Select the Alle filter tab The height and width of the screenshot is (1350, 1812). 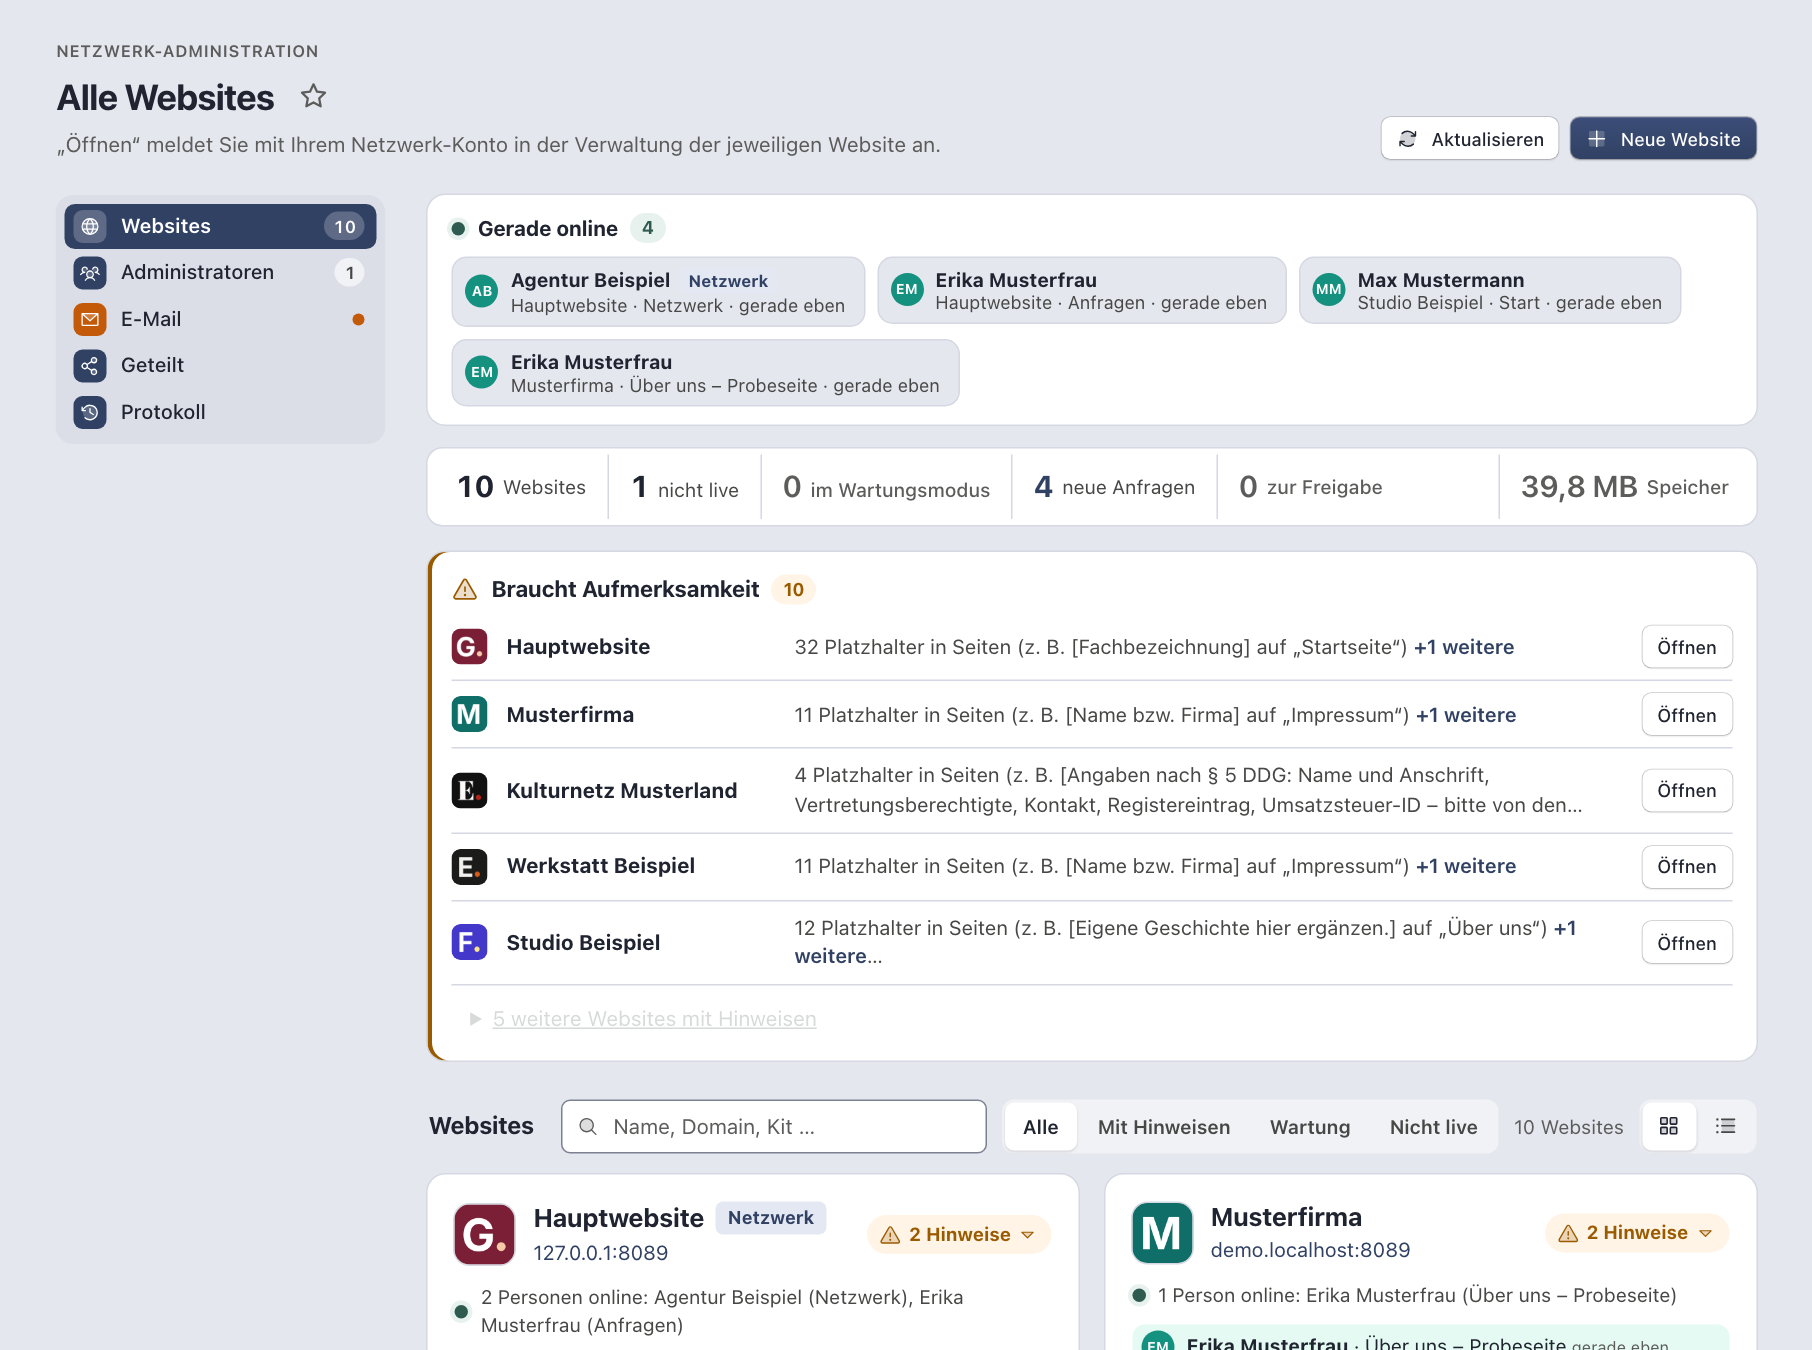(x=1040, y=1127)
